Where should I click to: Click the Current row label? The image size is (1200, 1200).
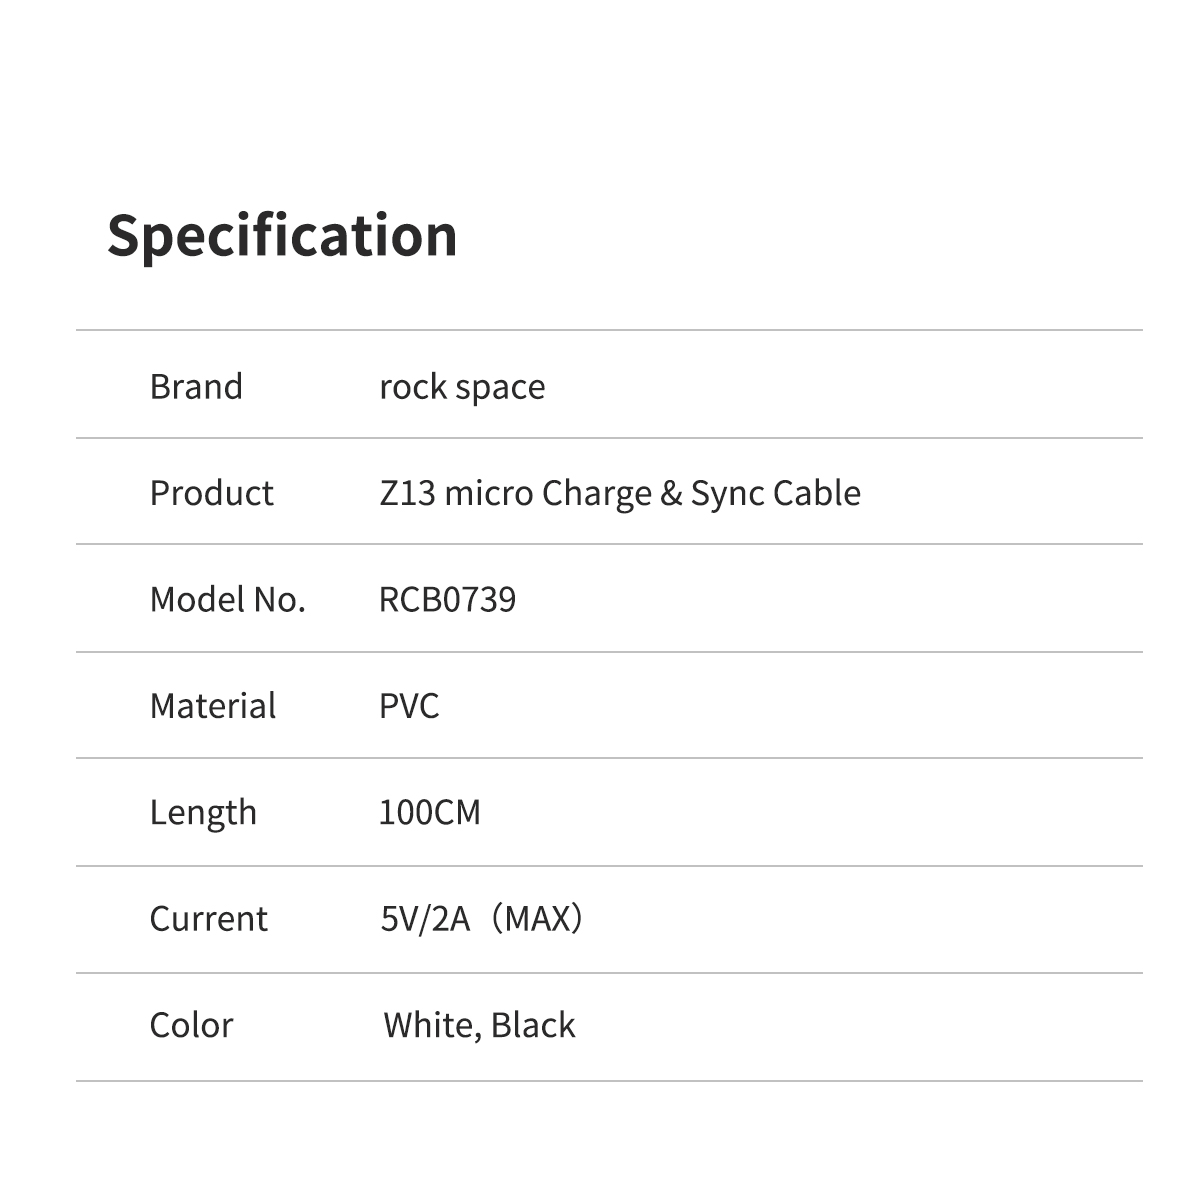tap(208, 919)
